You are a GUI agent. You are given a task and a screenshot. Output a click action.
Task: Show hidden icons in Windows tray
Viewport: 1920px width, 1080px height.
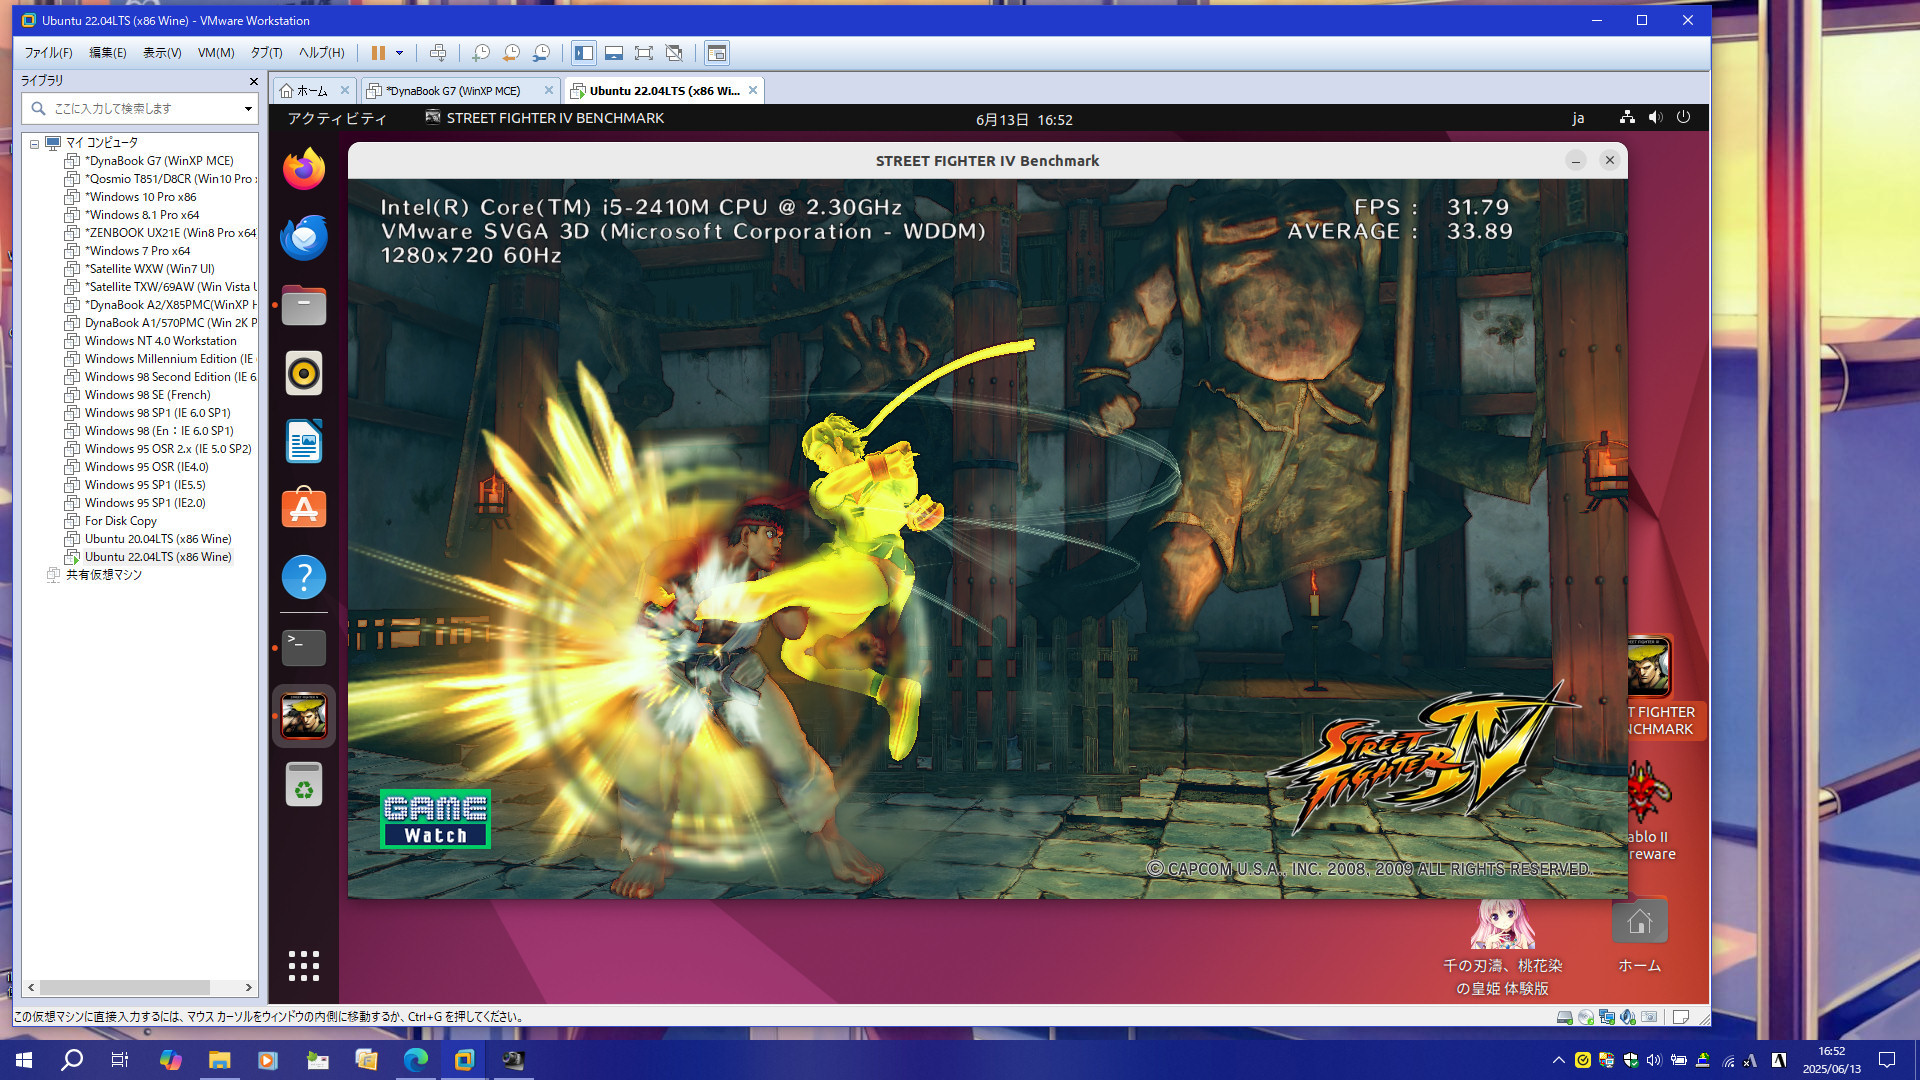(1558, 1060)
